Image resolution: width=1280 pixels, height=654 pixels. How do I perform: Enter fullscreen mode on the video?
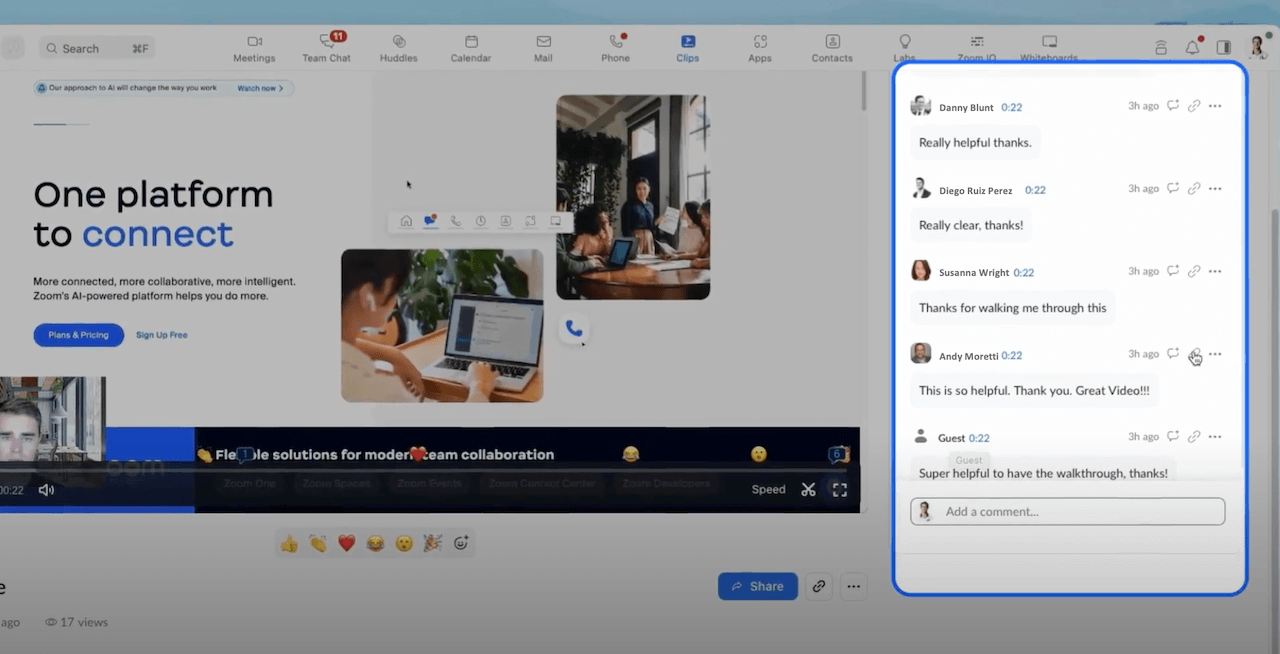pyautogui.click(x=840, y=490)
